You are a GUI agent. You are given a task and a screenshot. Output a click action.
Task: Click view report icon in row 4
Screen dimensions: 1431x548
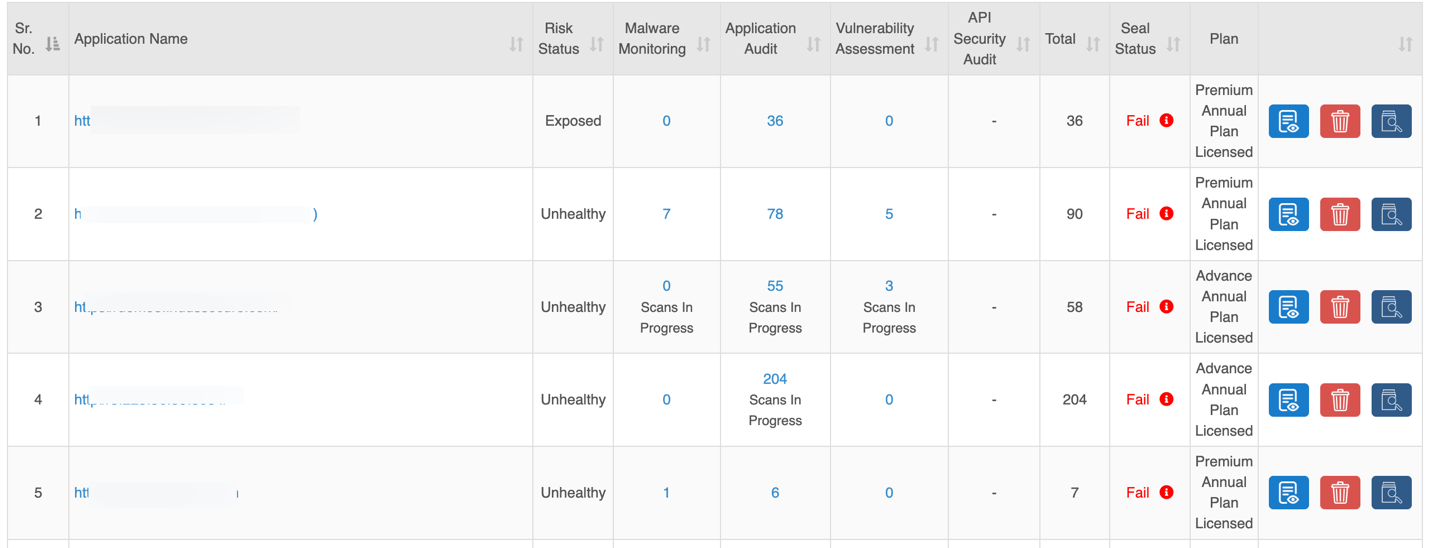click(x=1288, y=400)
